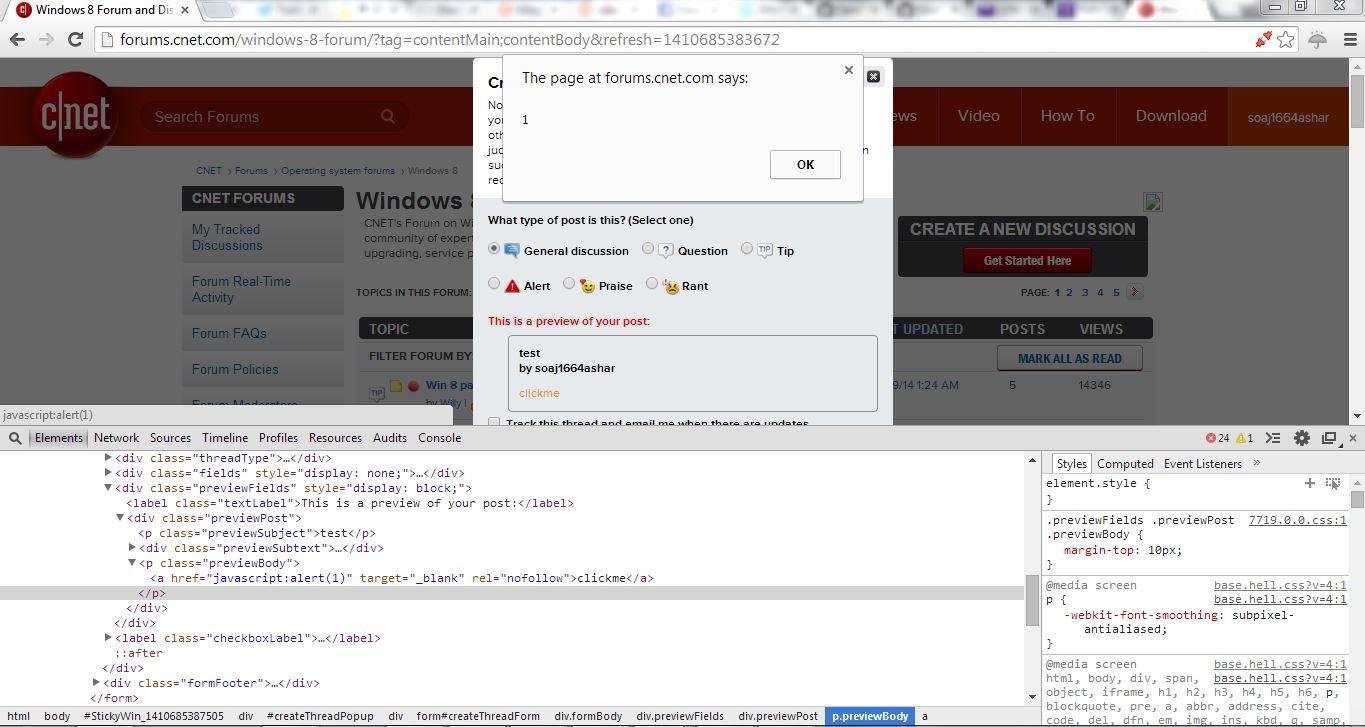Switch to Sources tab in DevTools
Viewport: 1365px width, 727px height.
[x=170, y=438]
